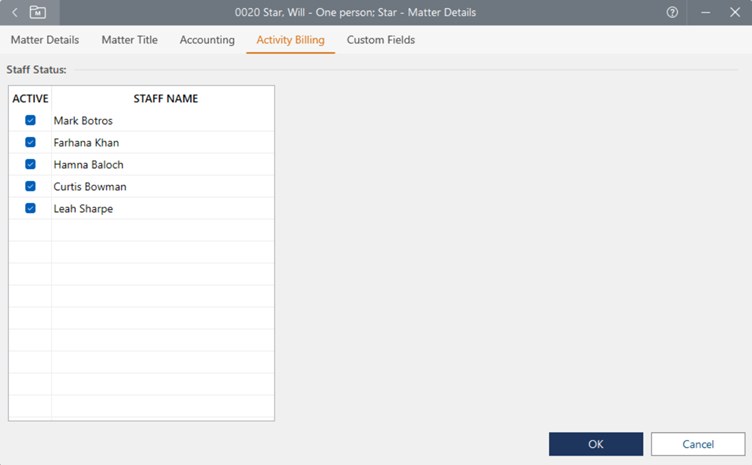Close the Matter Details window
752x465 pixels.
point(734,12)
